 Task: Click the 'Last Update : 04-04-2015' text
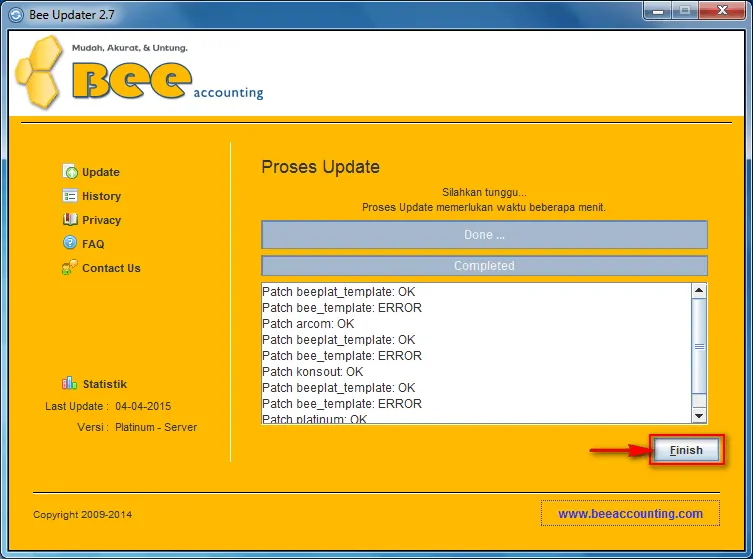point(108,406)
